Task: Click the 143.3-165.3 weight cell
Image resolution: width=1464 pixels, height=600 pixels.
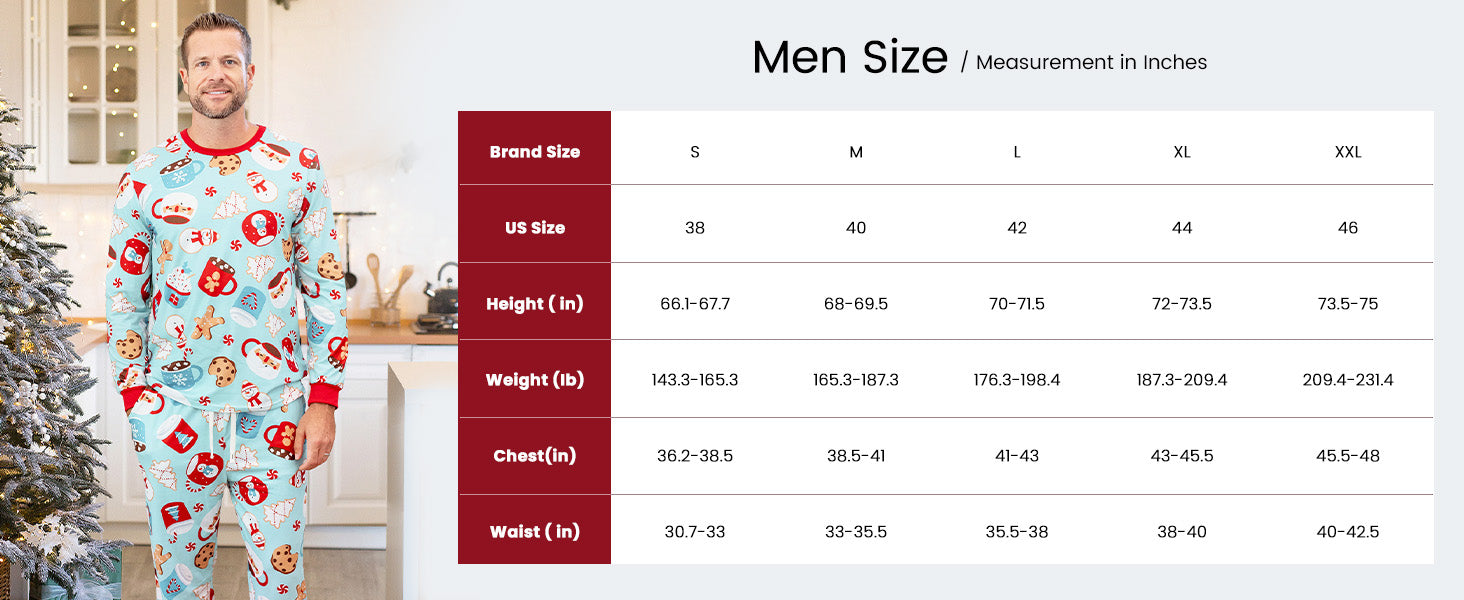Action: [695, 380]
